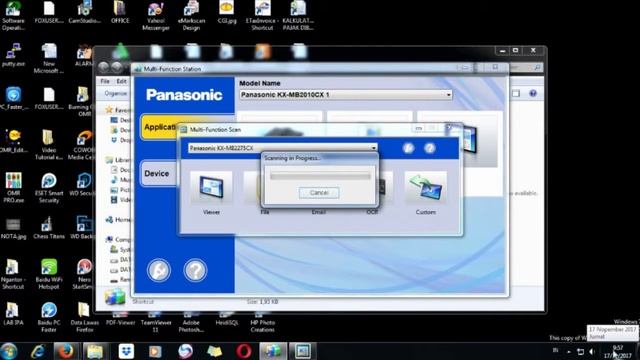
Task: Open Yahoo Messenger desktop icon
Action: point(156,16)
